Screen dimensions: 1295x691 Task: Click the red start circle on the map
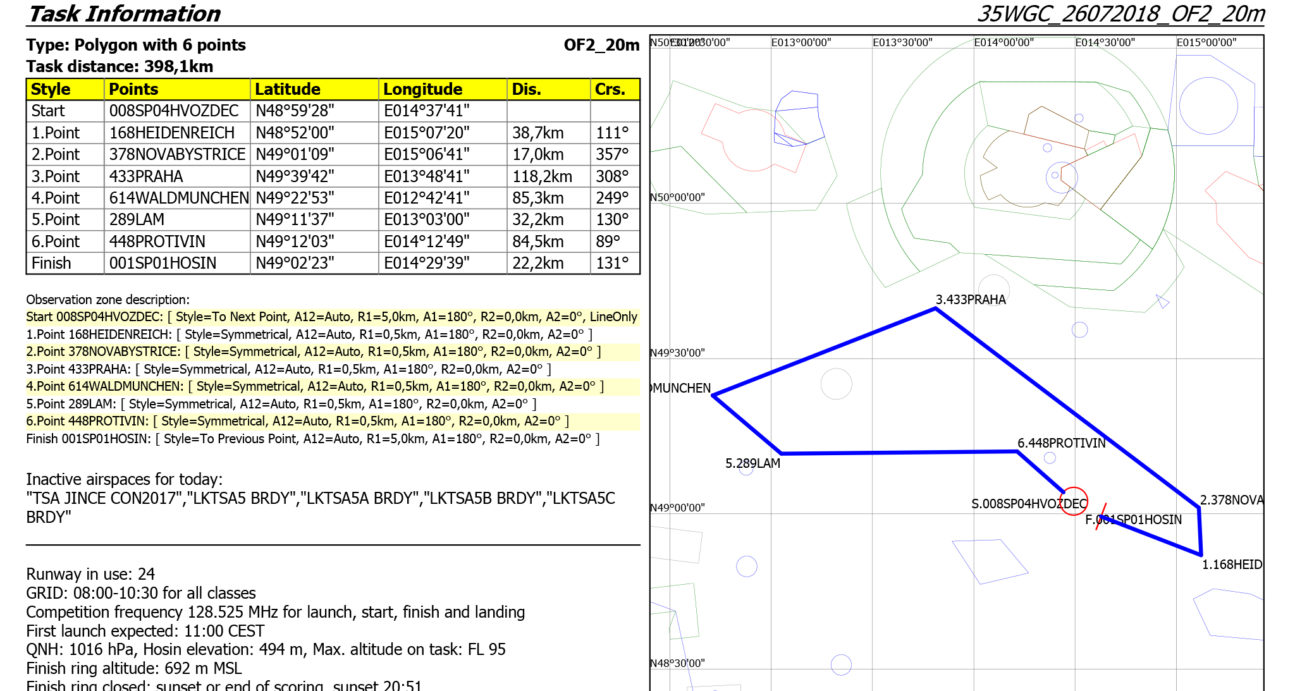point(1073,501)
